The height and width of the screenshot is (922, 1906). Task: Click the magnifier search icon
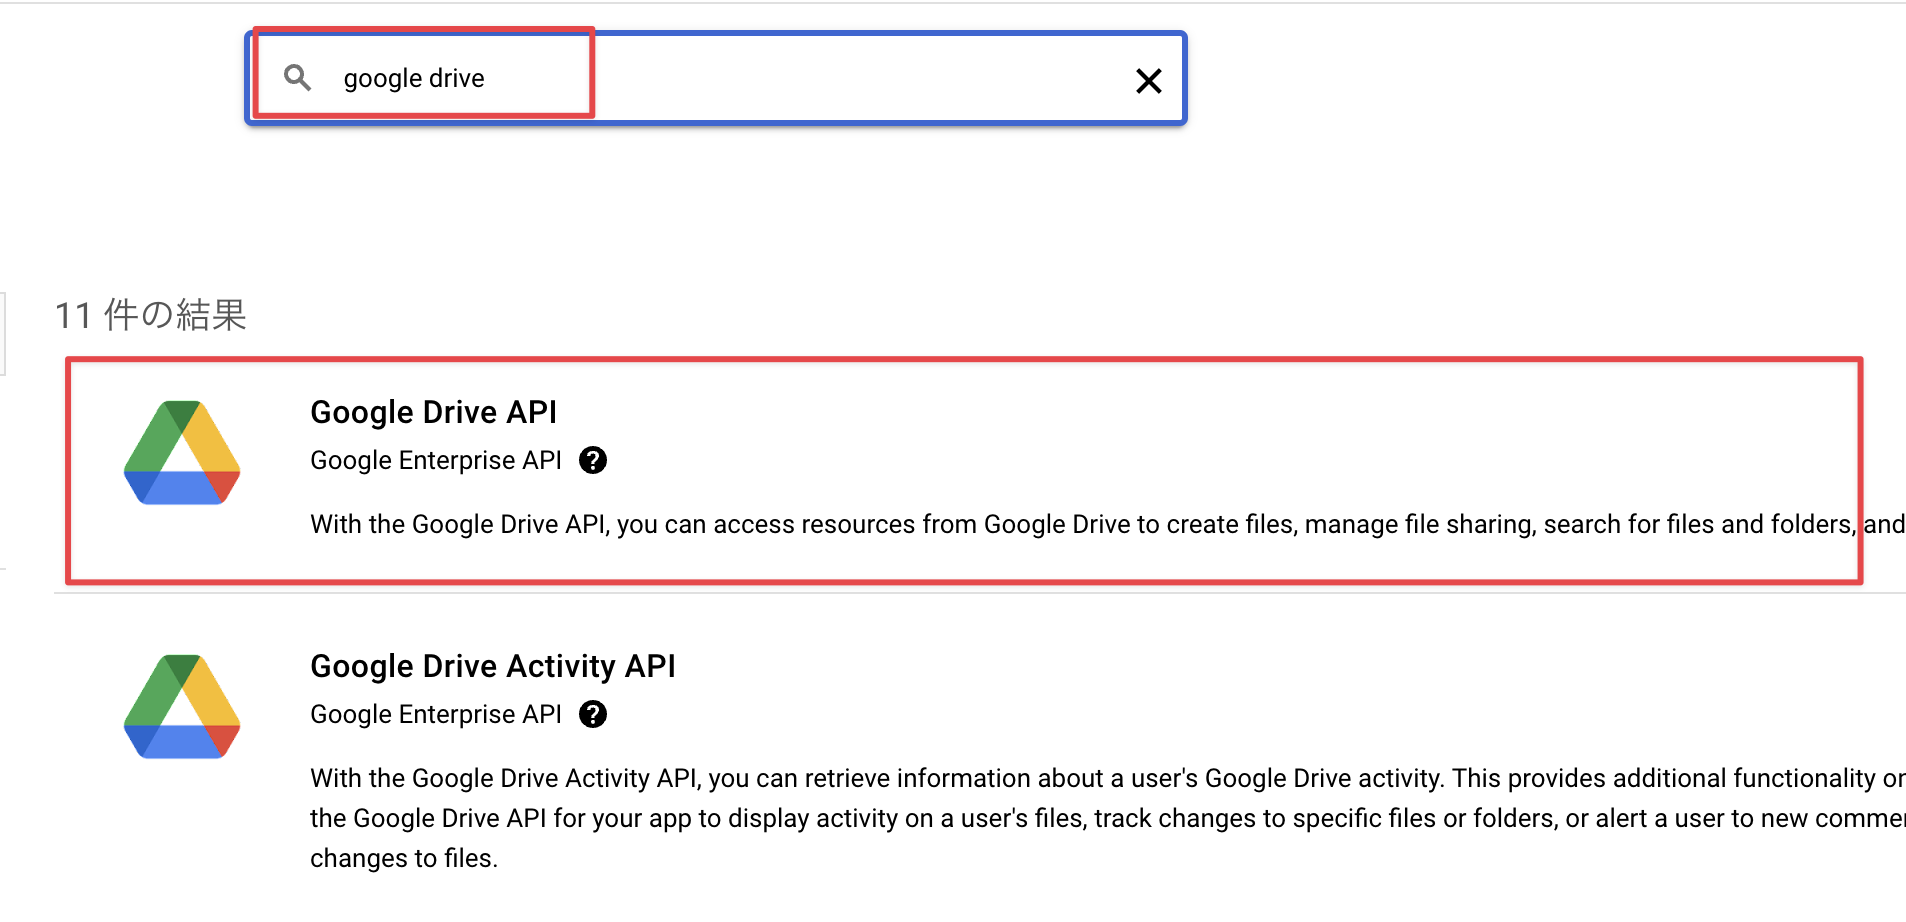click(297, 78)
